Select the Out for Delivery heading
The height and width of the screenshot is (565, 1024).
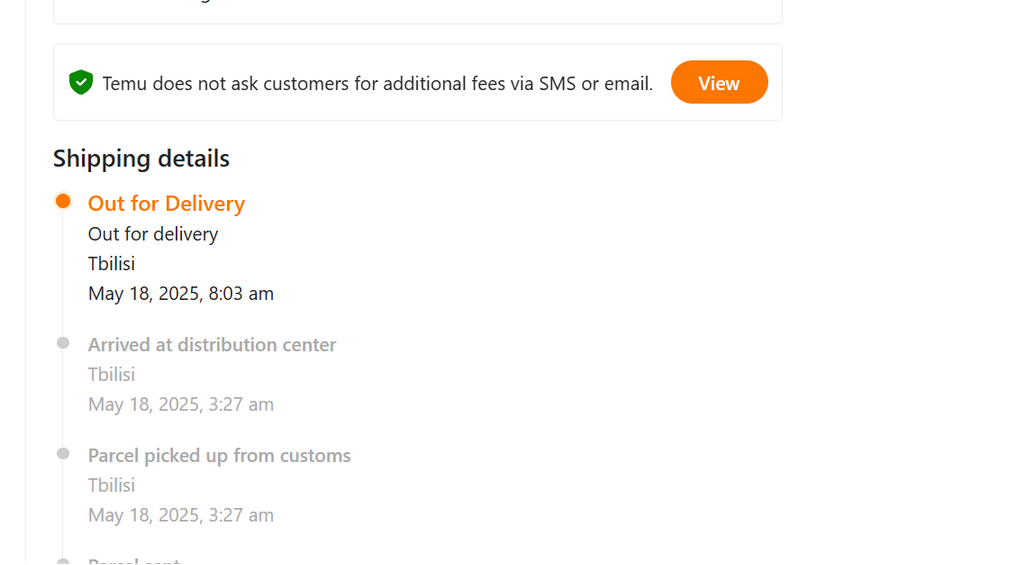167,203
